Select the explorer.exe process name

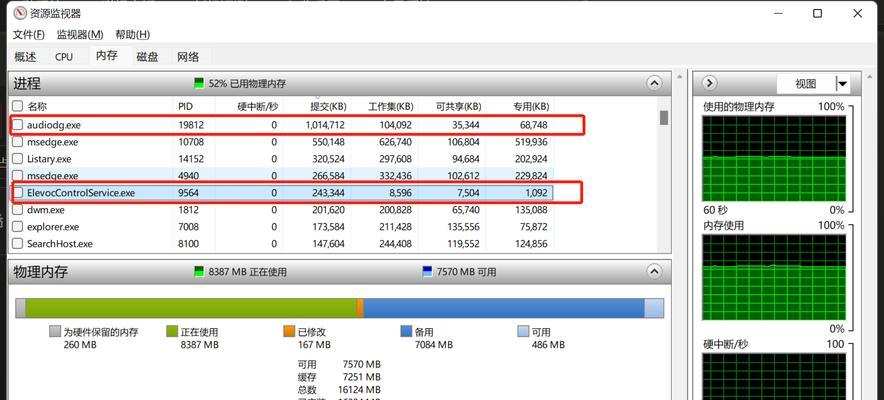point(53,227)
